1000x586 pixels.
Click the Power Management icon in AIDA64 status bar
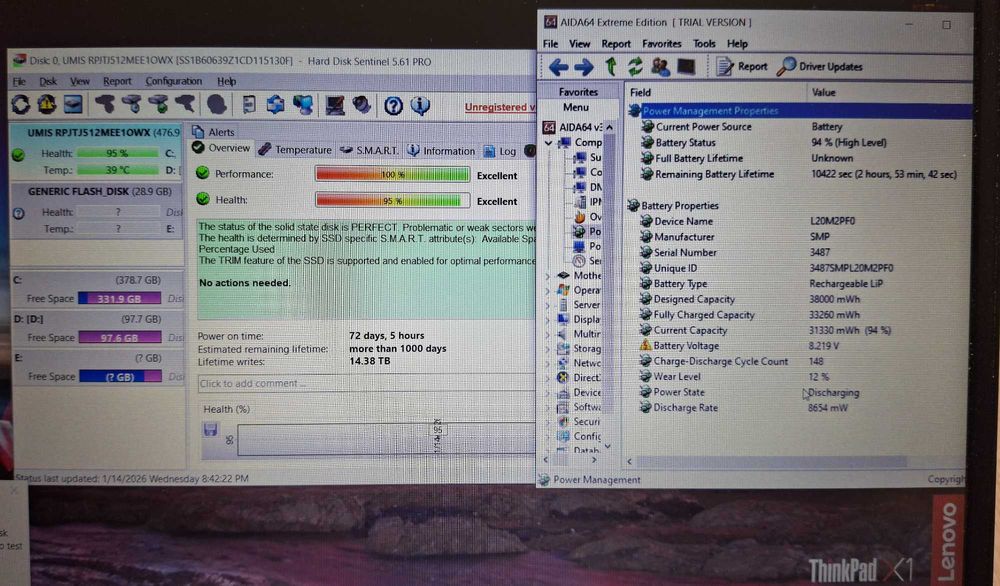544,480
